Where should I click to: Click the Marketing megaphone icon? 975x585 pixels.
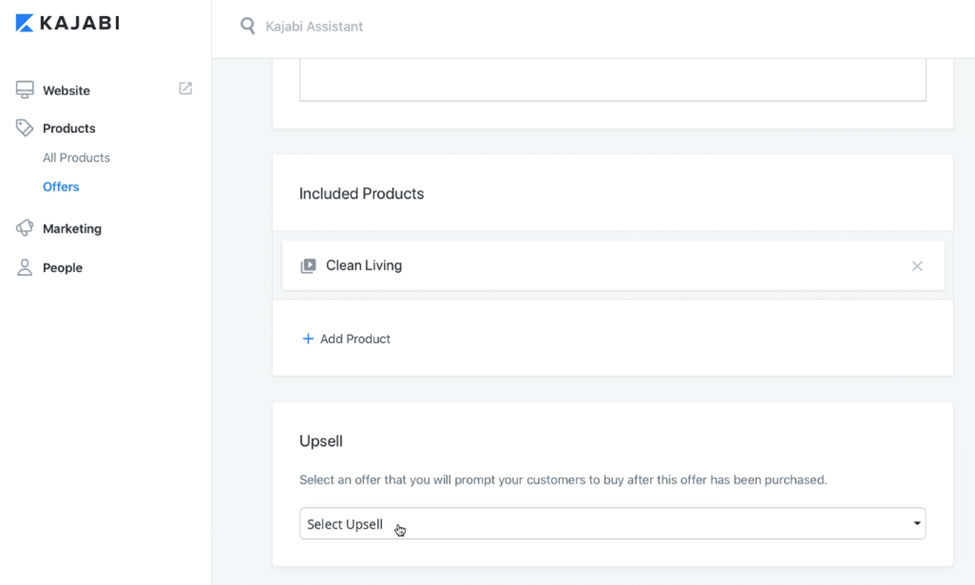click(25, 228)
